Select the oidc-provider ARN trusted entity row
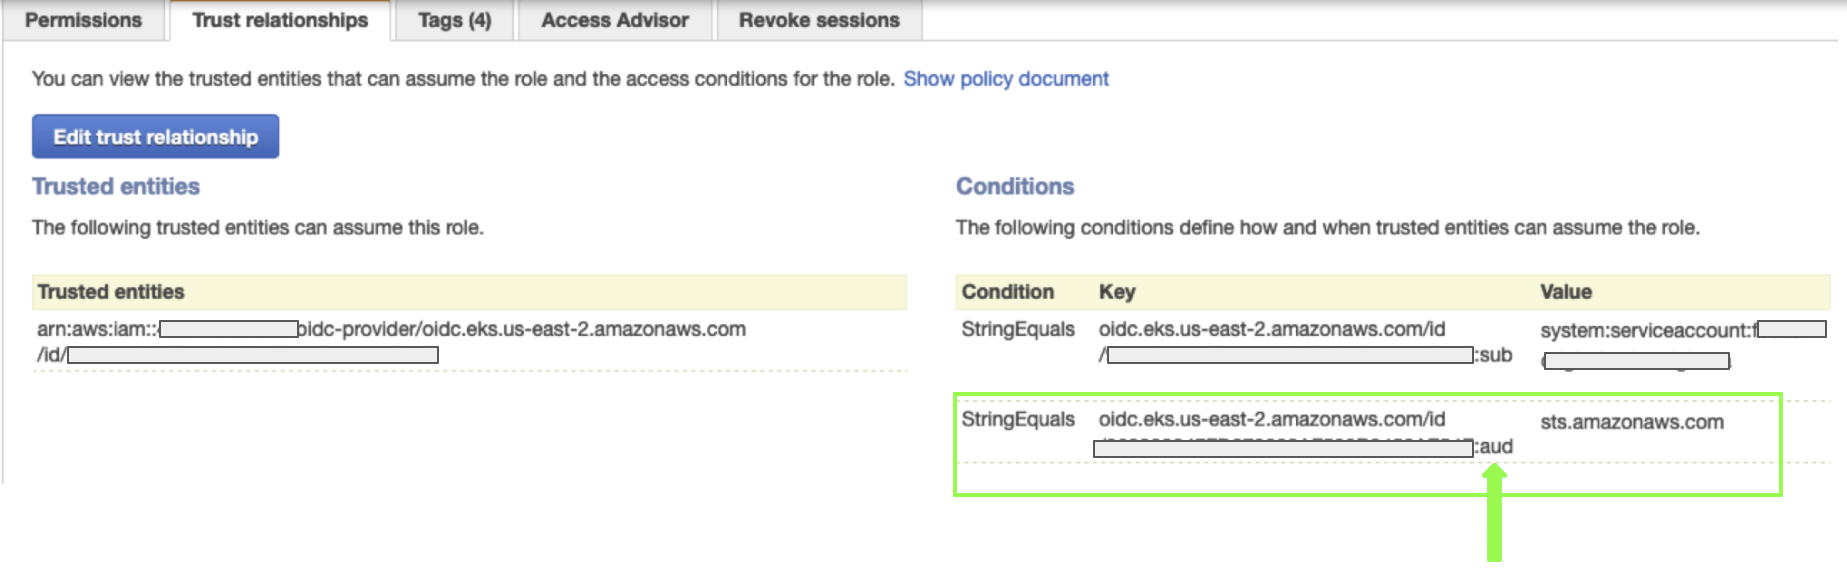The width and height of the screenshot is (1847, 583). coord(391,330)
